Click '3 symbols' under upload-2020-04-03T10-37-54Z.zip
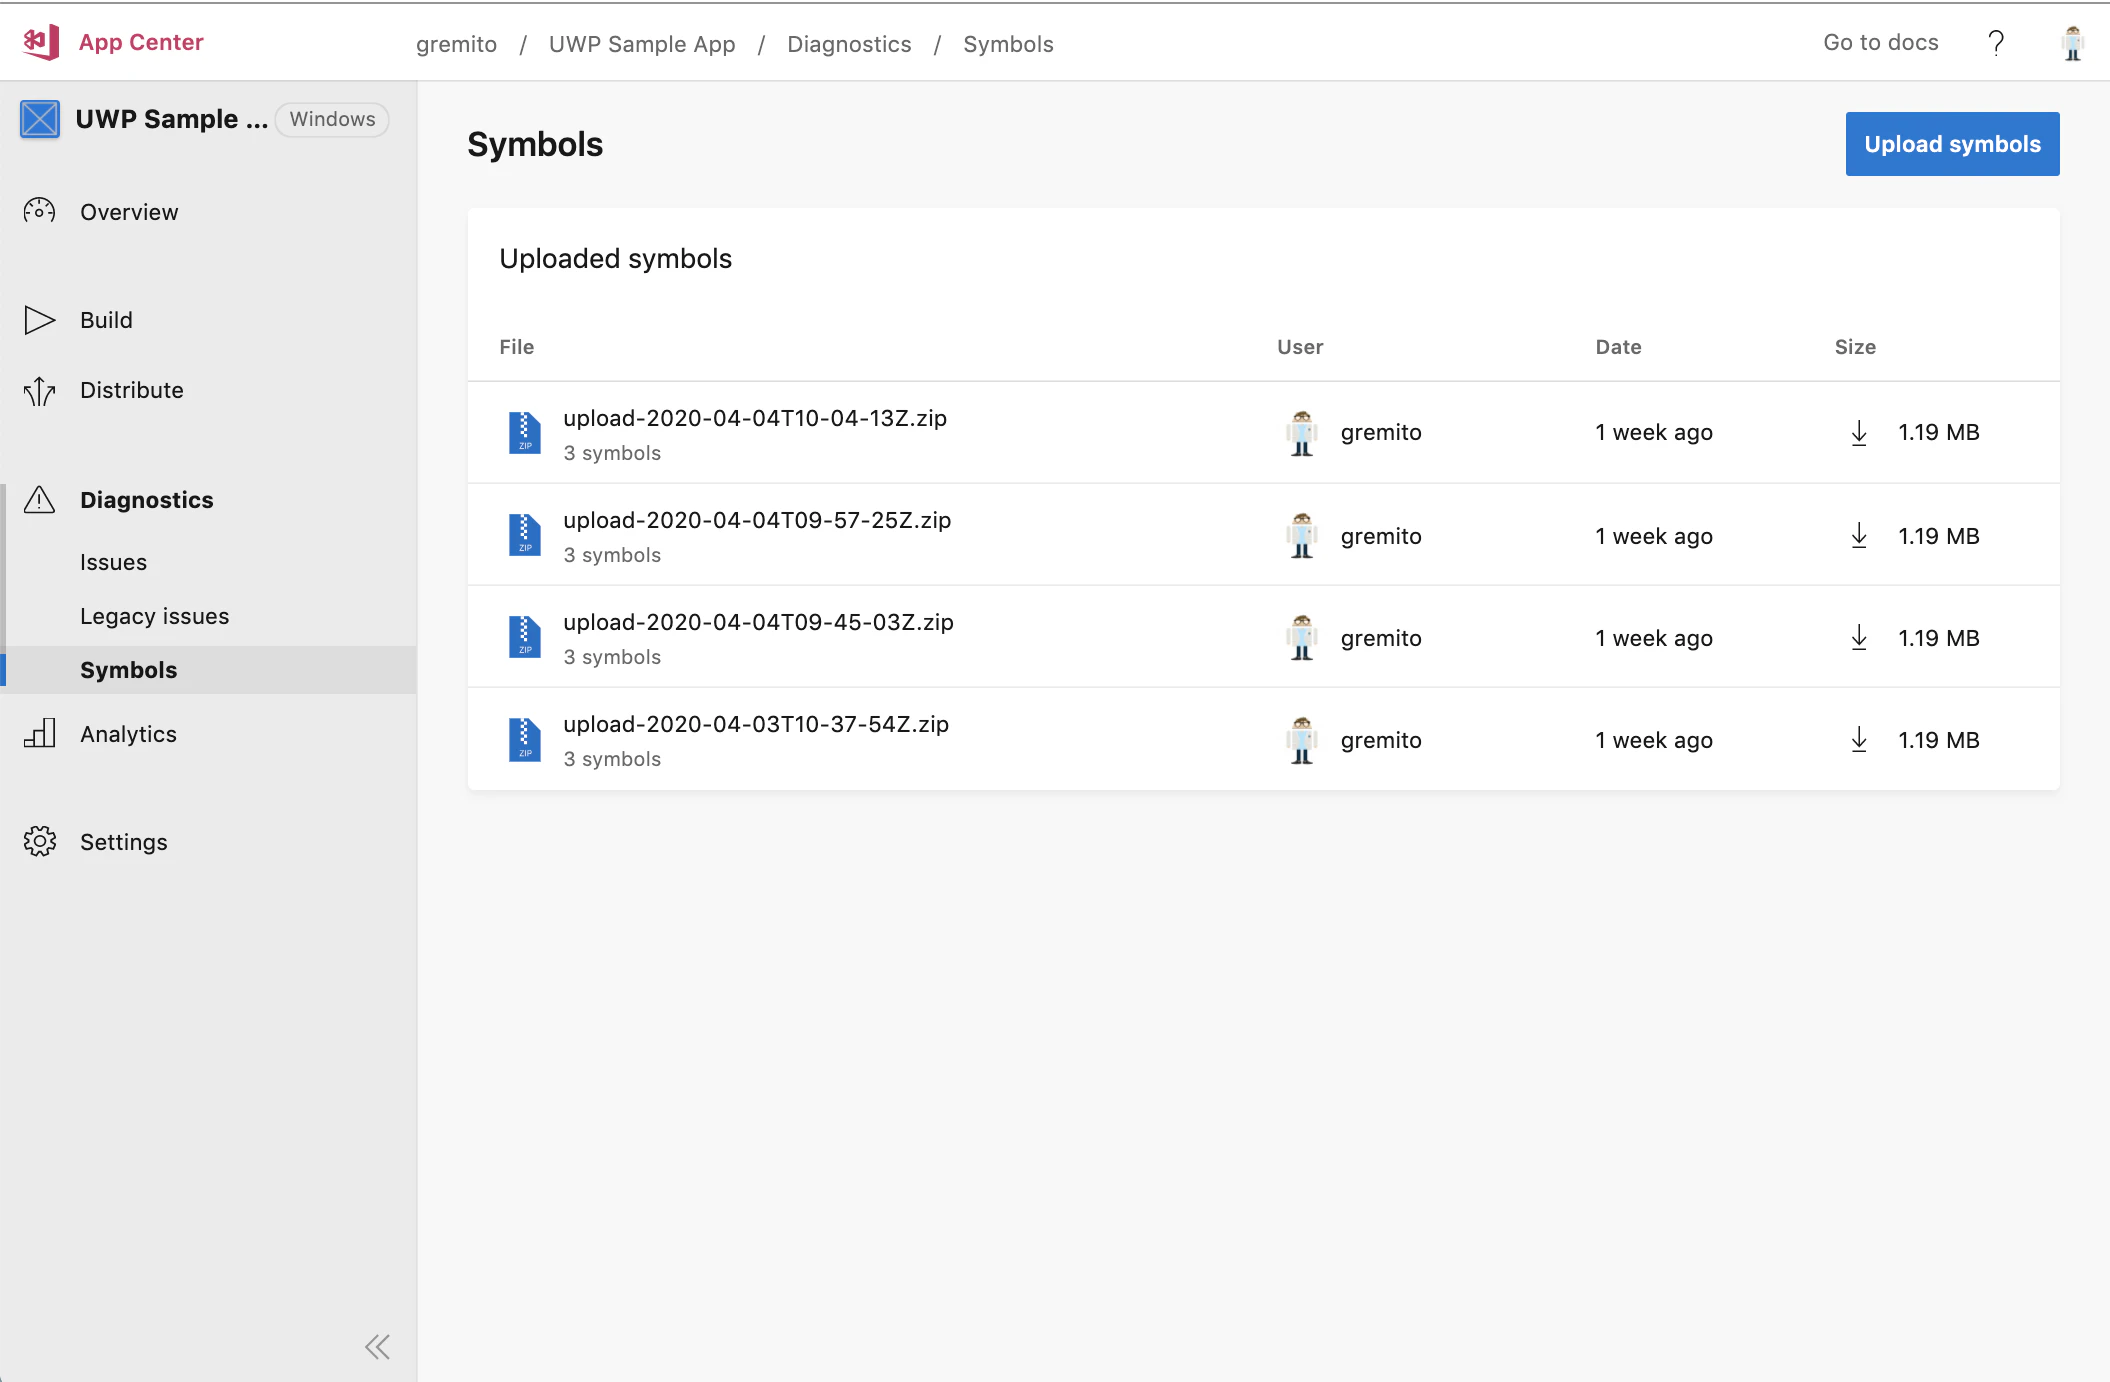Screen dimensions: 2110x1382 [x=612, y=759]
